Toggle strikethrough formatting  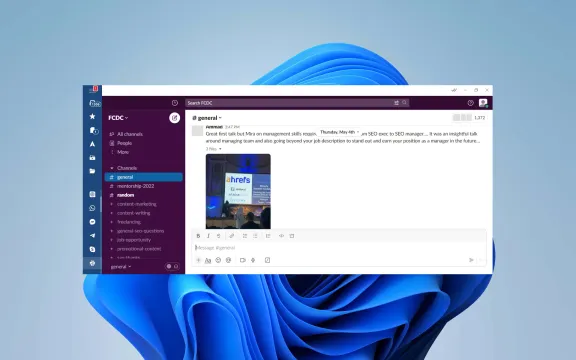[219, 236]
